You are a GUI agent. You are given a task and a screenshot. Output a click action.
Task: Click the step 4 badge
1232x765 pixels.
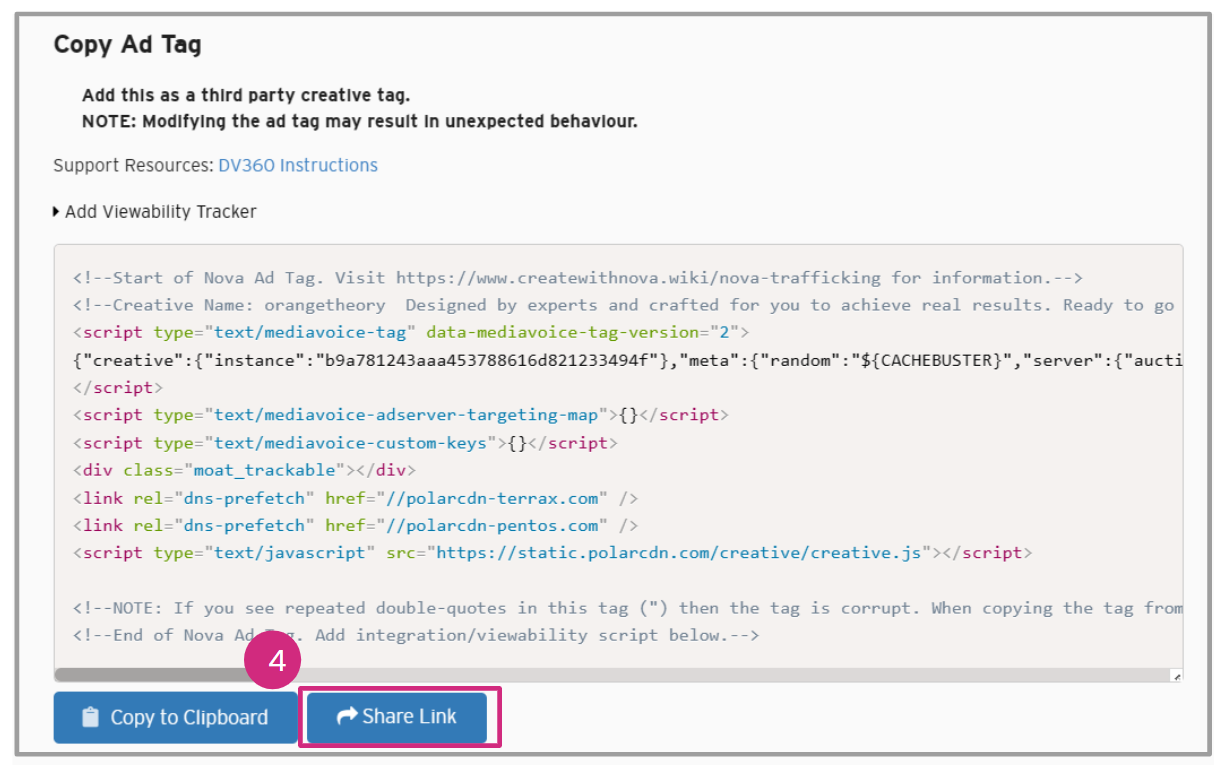click(x=272, y=661)
